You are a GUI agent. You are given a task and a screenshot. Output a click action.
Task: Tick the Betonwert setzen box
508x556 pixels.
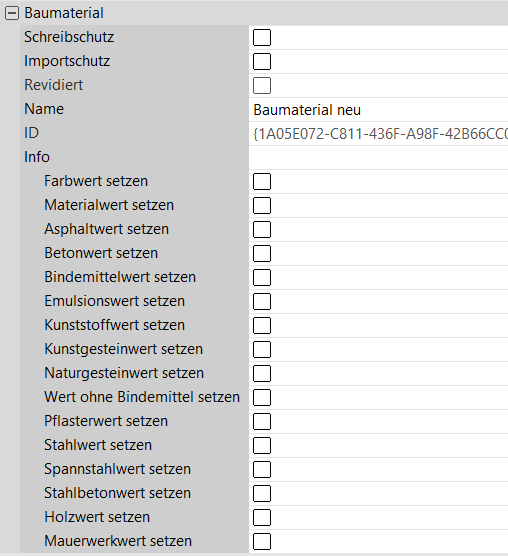click(x=262, y=254)
